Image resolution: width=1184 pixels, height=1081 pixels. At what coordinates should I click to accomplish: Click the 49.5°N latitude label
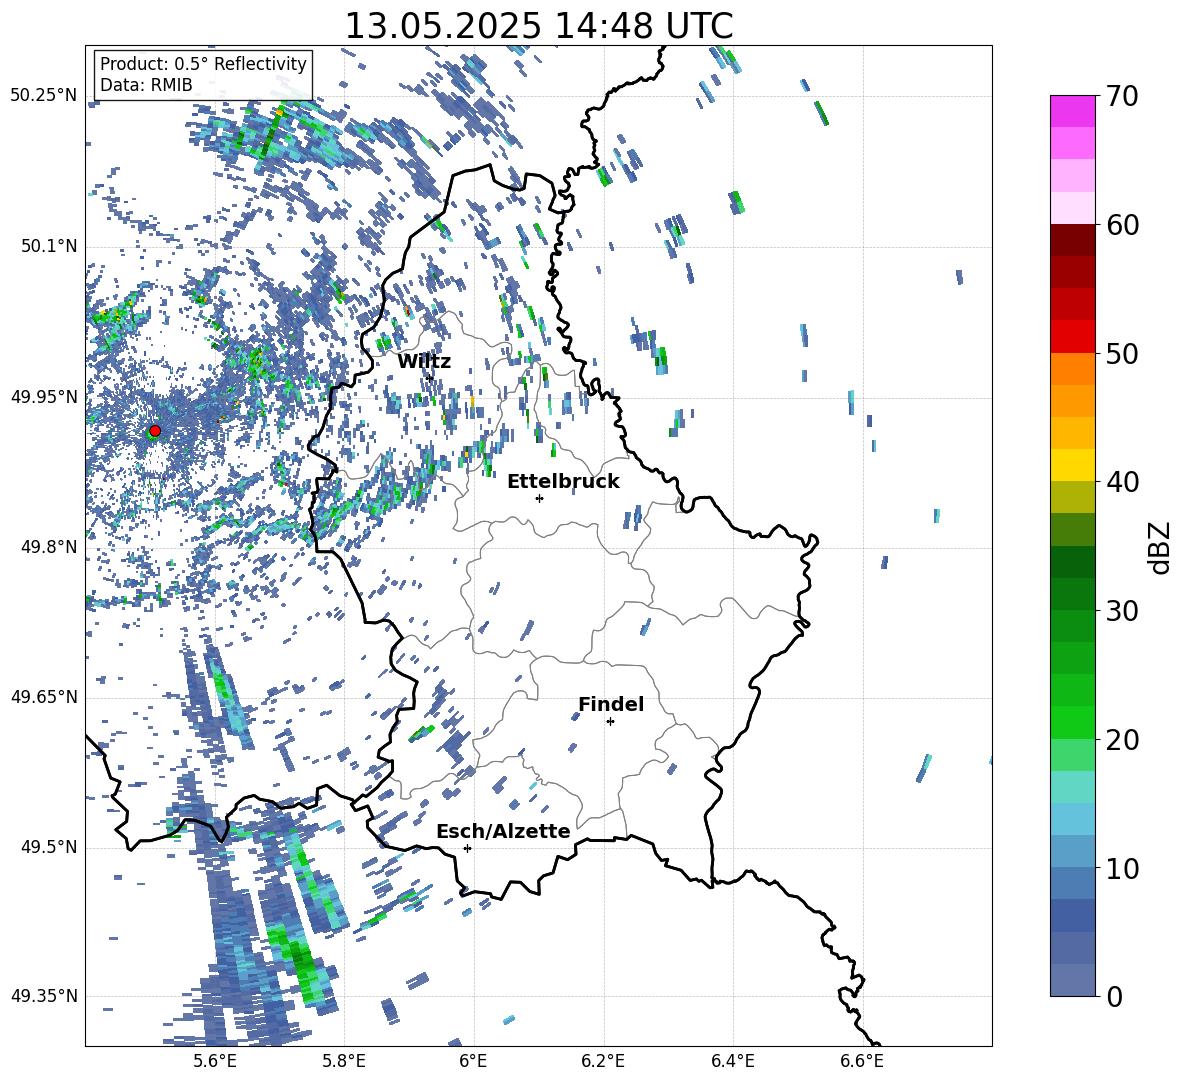click(x=48, y=847)
